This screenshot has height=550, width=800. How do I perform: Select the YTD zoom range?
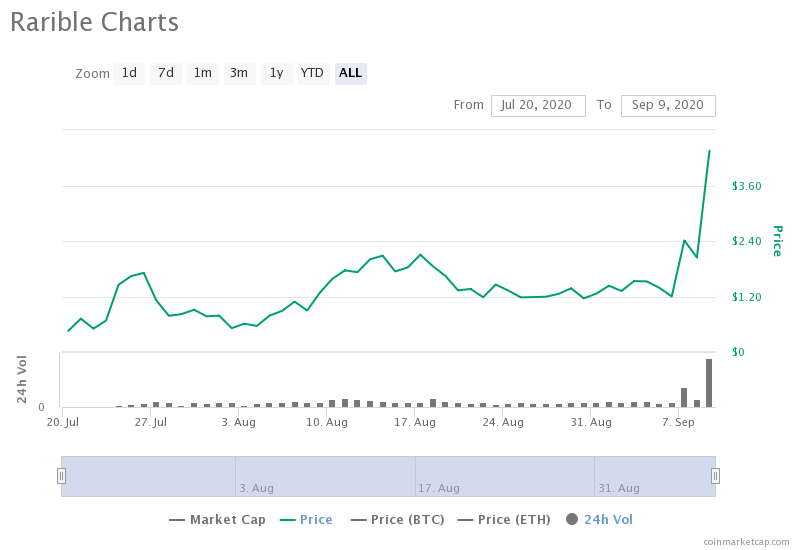coord(313,73)
